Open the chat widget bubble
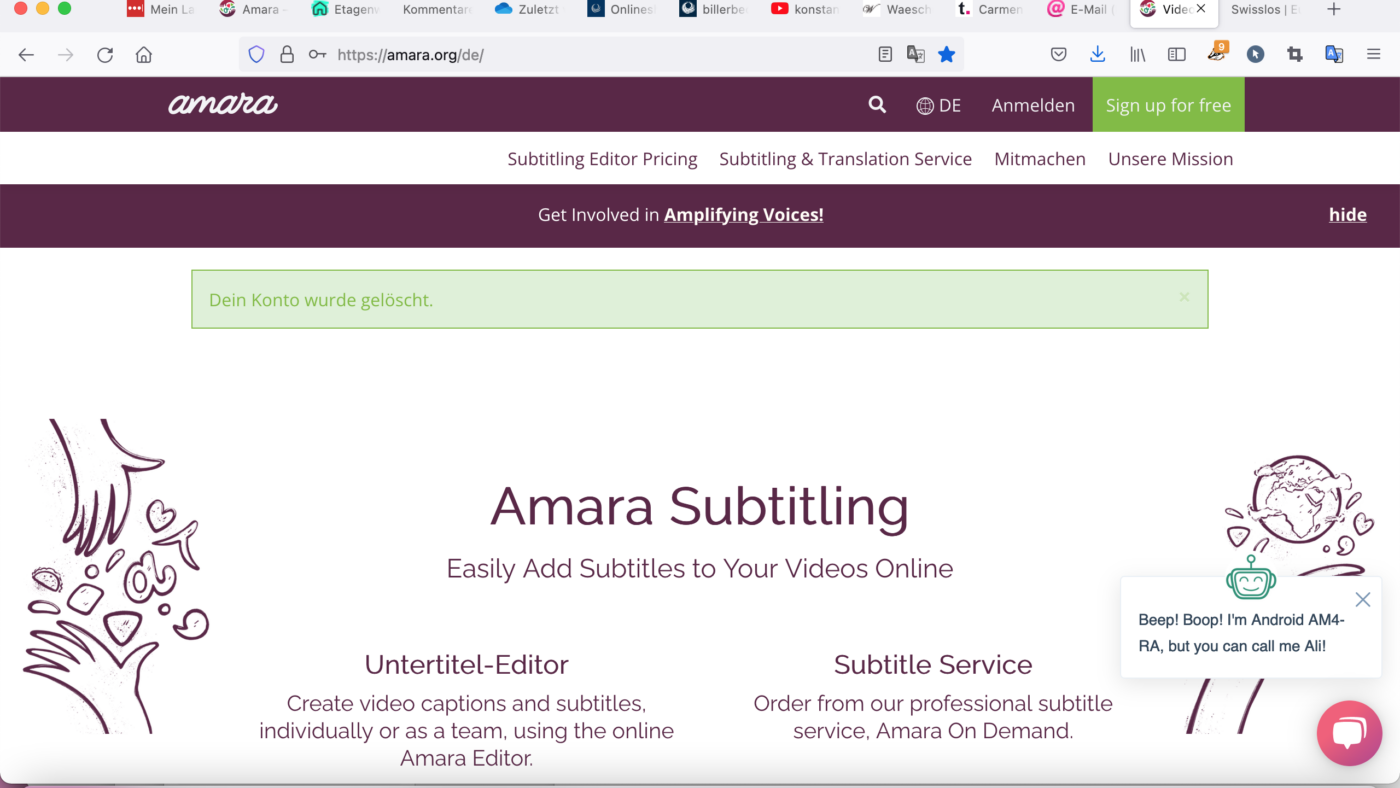Viewport: 1400px width, 788px height. (x=1349, y=733)
